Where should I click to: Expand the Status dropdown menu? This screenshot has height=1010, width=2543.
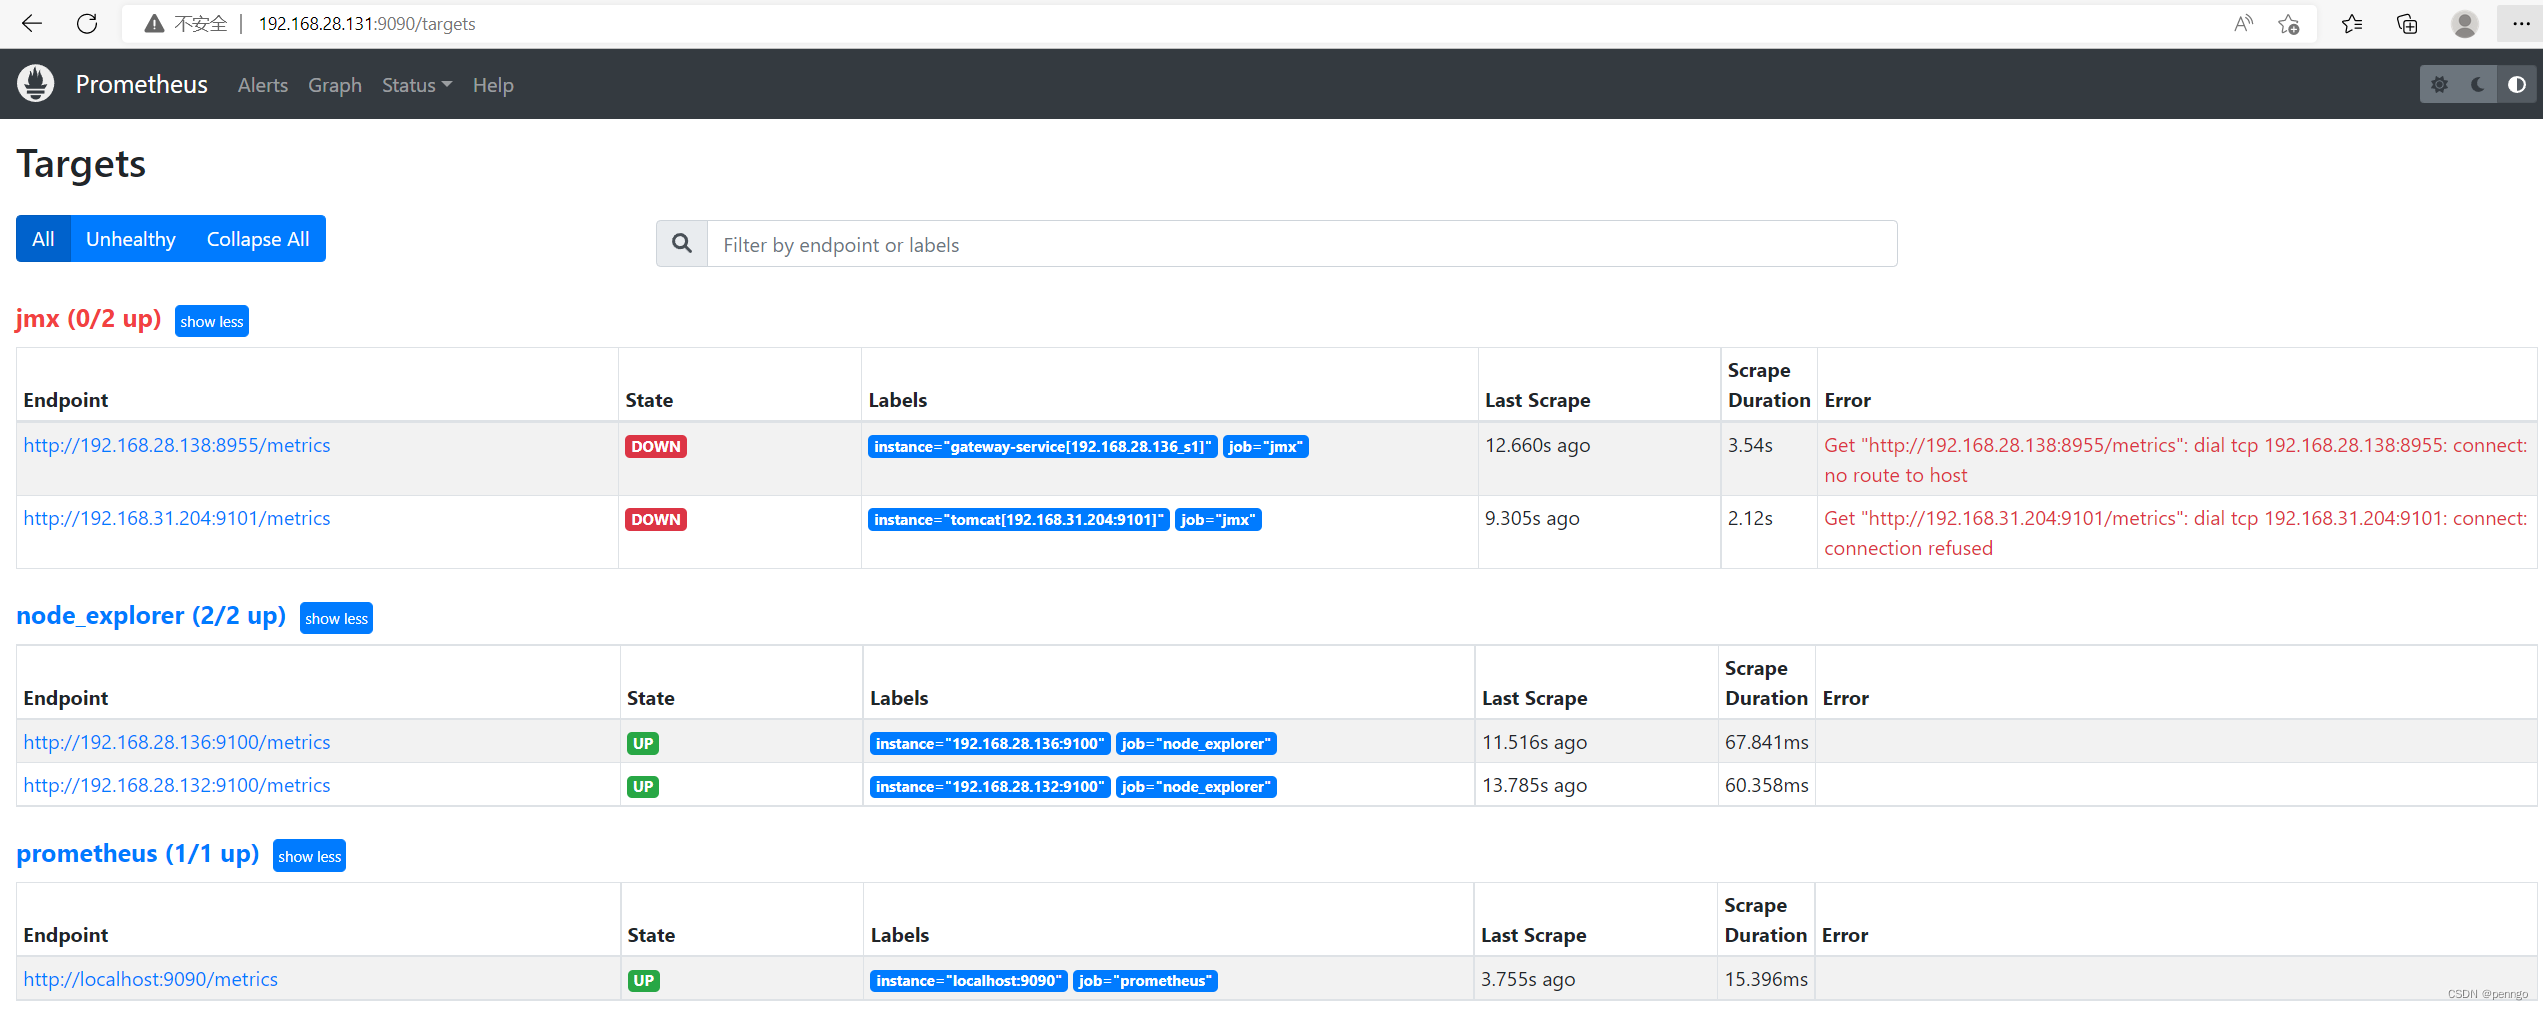417,86
